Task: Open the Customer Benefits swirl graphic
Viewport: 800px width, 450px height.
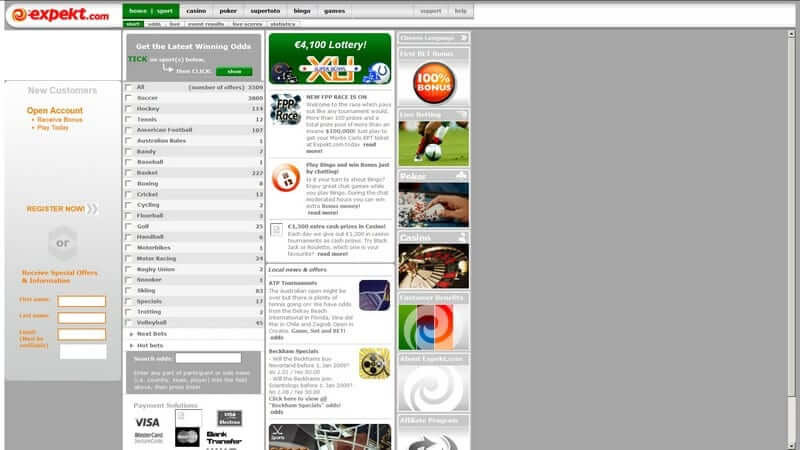Action: pyautogui.click(x=434, y=327)
